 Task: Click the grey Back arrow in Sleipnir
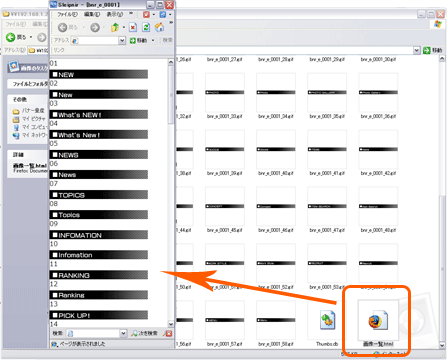(62, 27)
